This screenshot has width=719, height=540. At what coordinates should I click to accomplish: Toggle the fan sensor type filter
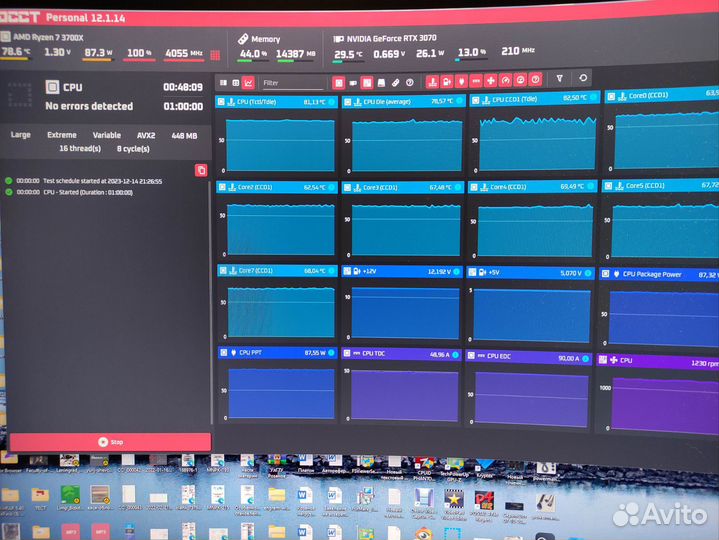pos(491,81)
